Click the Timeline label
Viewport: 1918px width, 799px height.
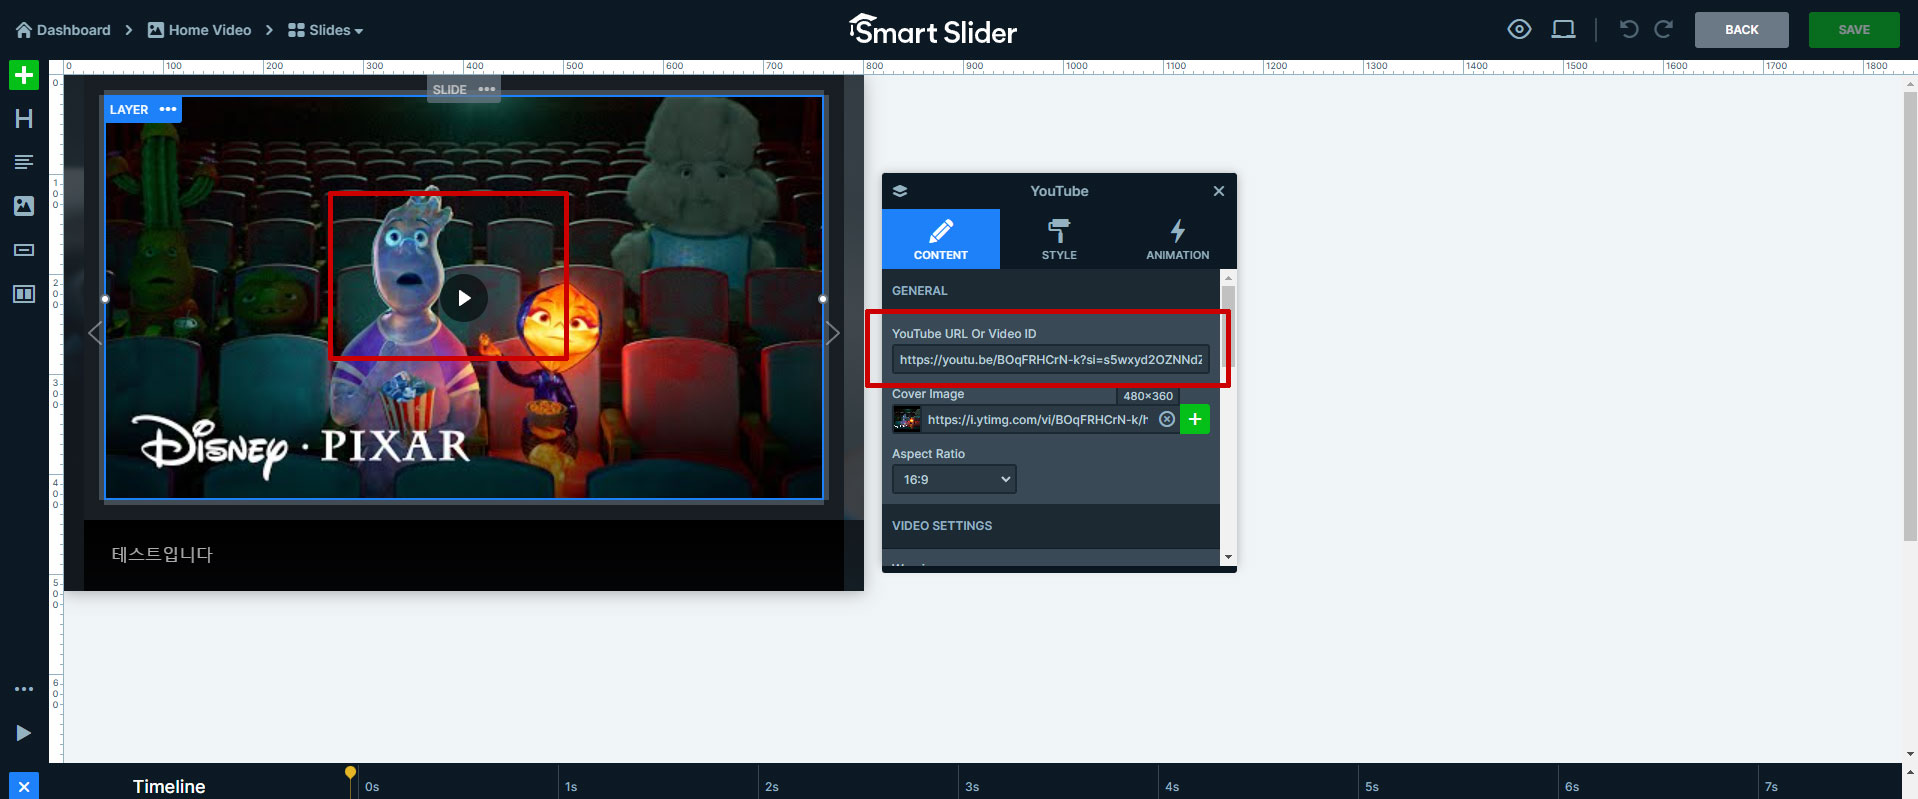click(x=169, y=787)
